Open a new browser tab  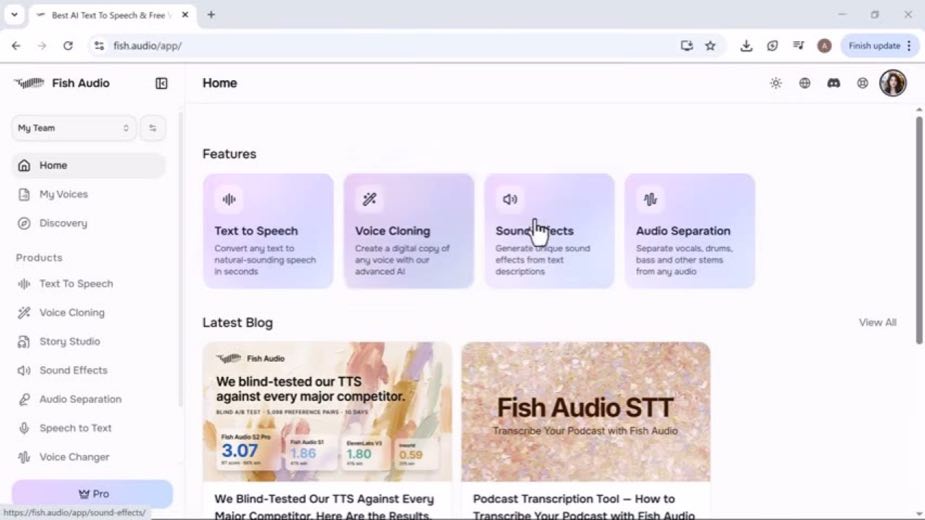pos(211,15)
